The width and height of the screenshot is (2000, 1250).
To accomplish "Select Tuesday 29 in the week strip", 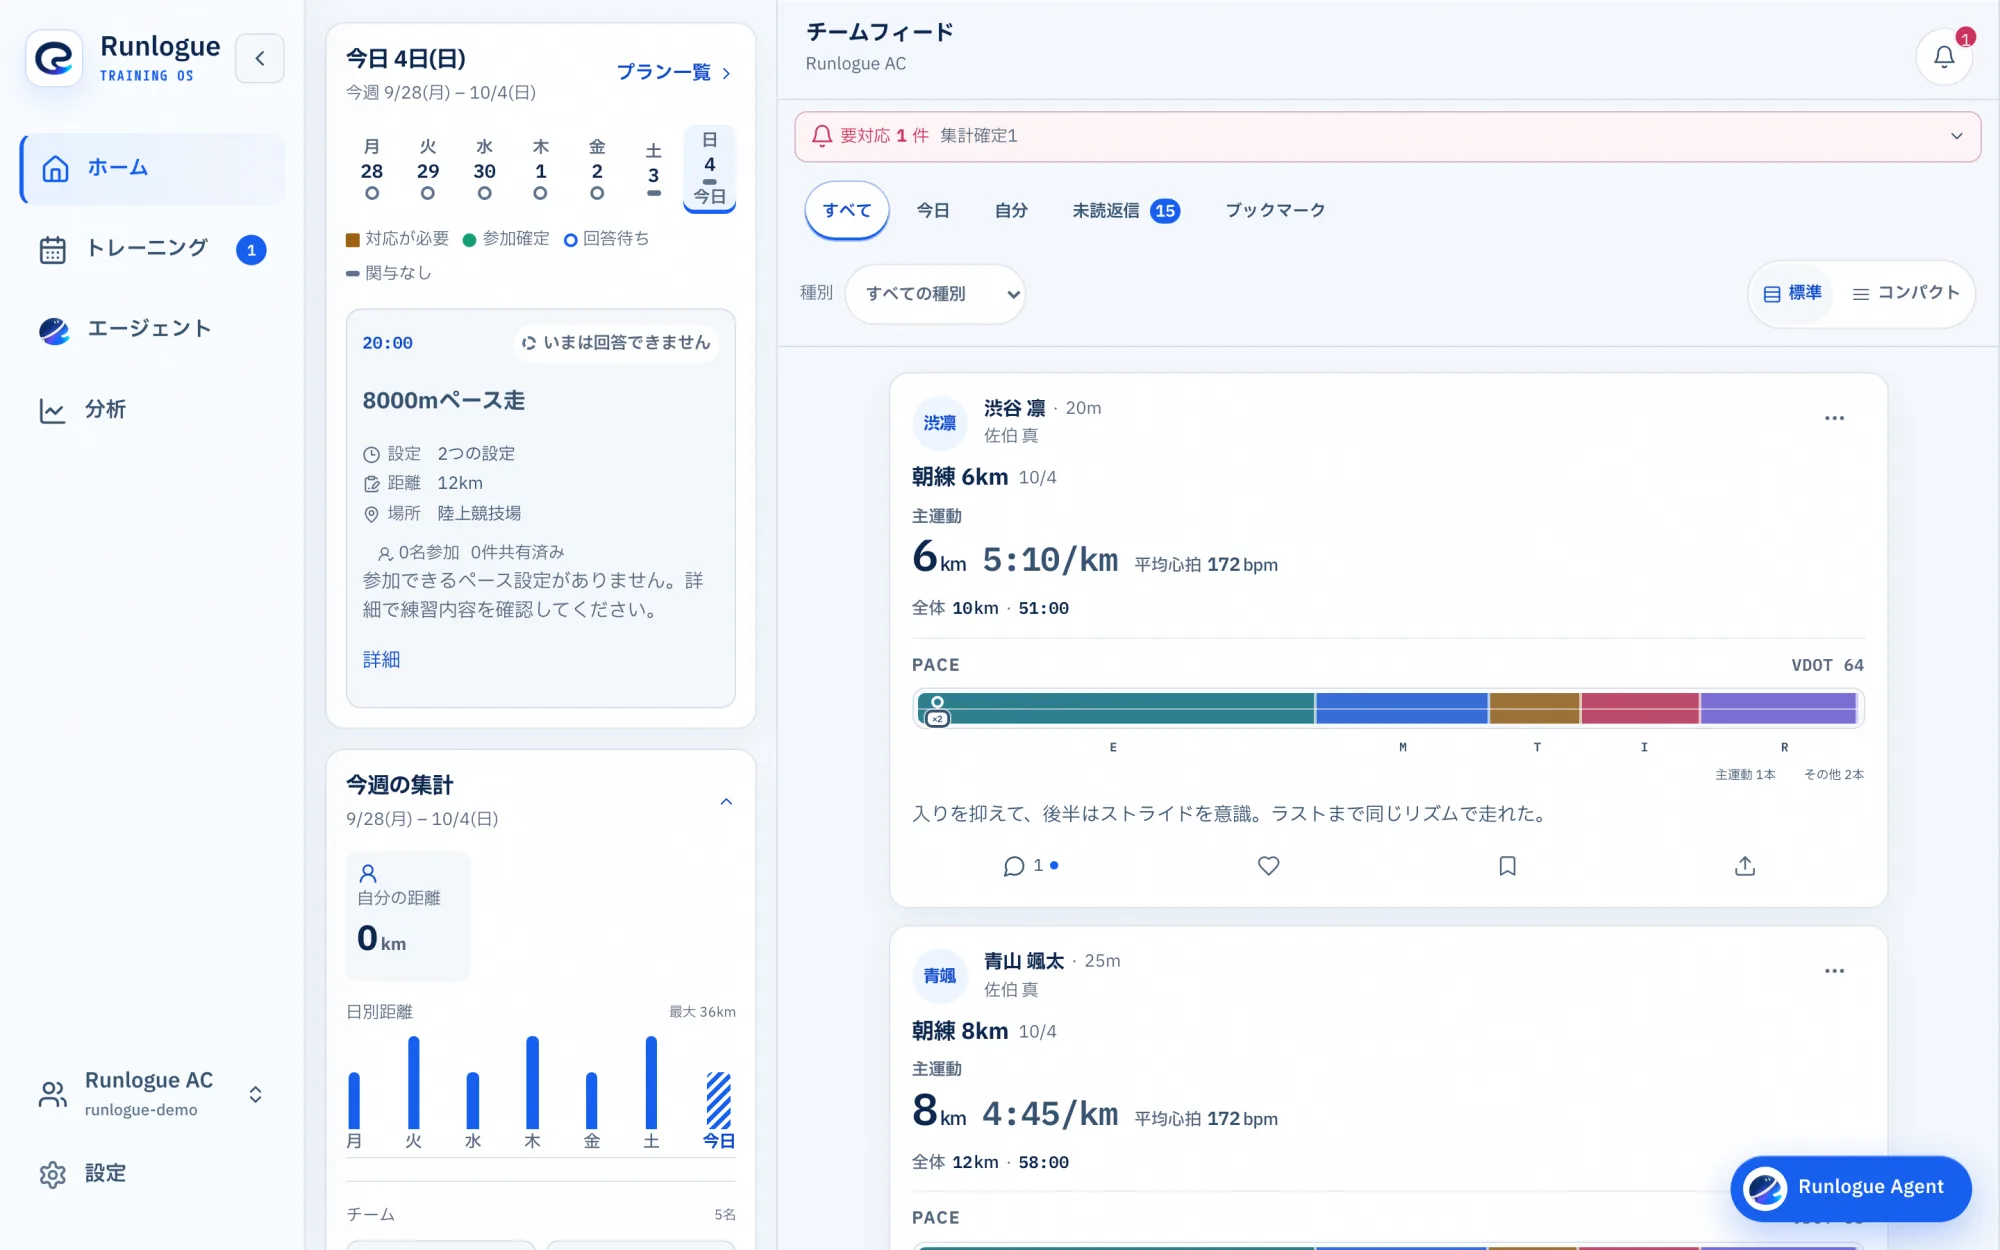I will coord(428,169).
